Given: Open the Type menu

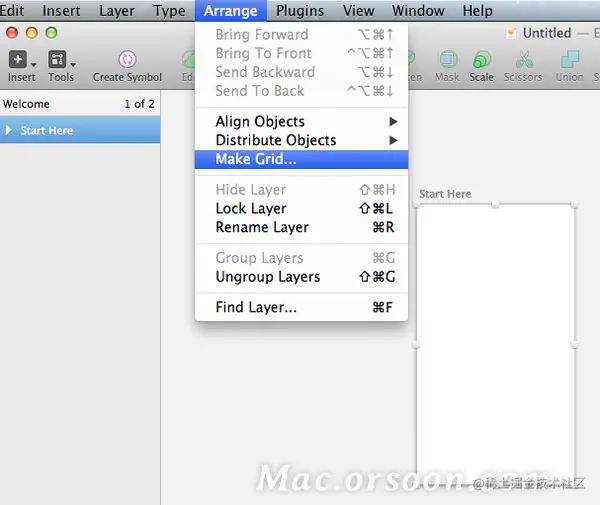Looking at the screenshot, I should [x=169, y=11].
